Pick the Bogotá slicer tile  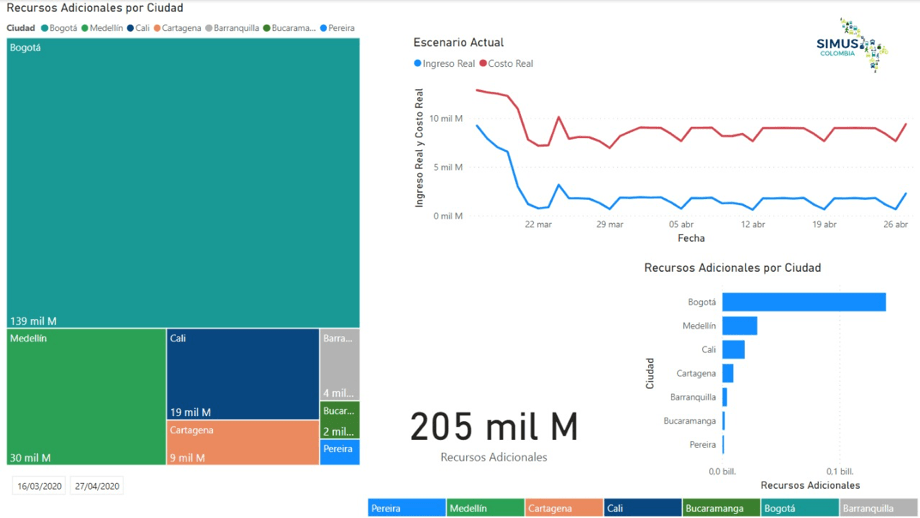pyautogui.click(x=799, y=508)
